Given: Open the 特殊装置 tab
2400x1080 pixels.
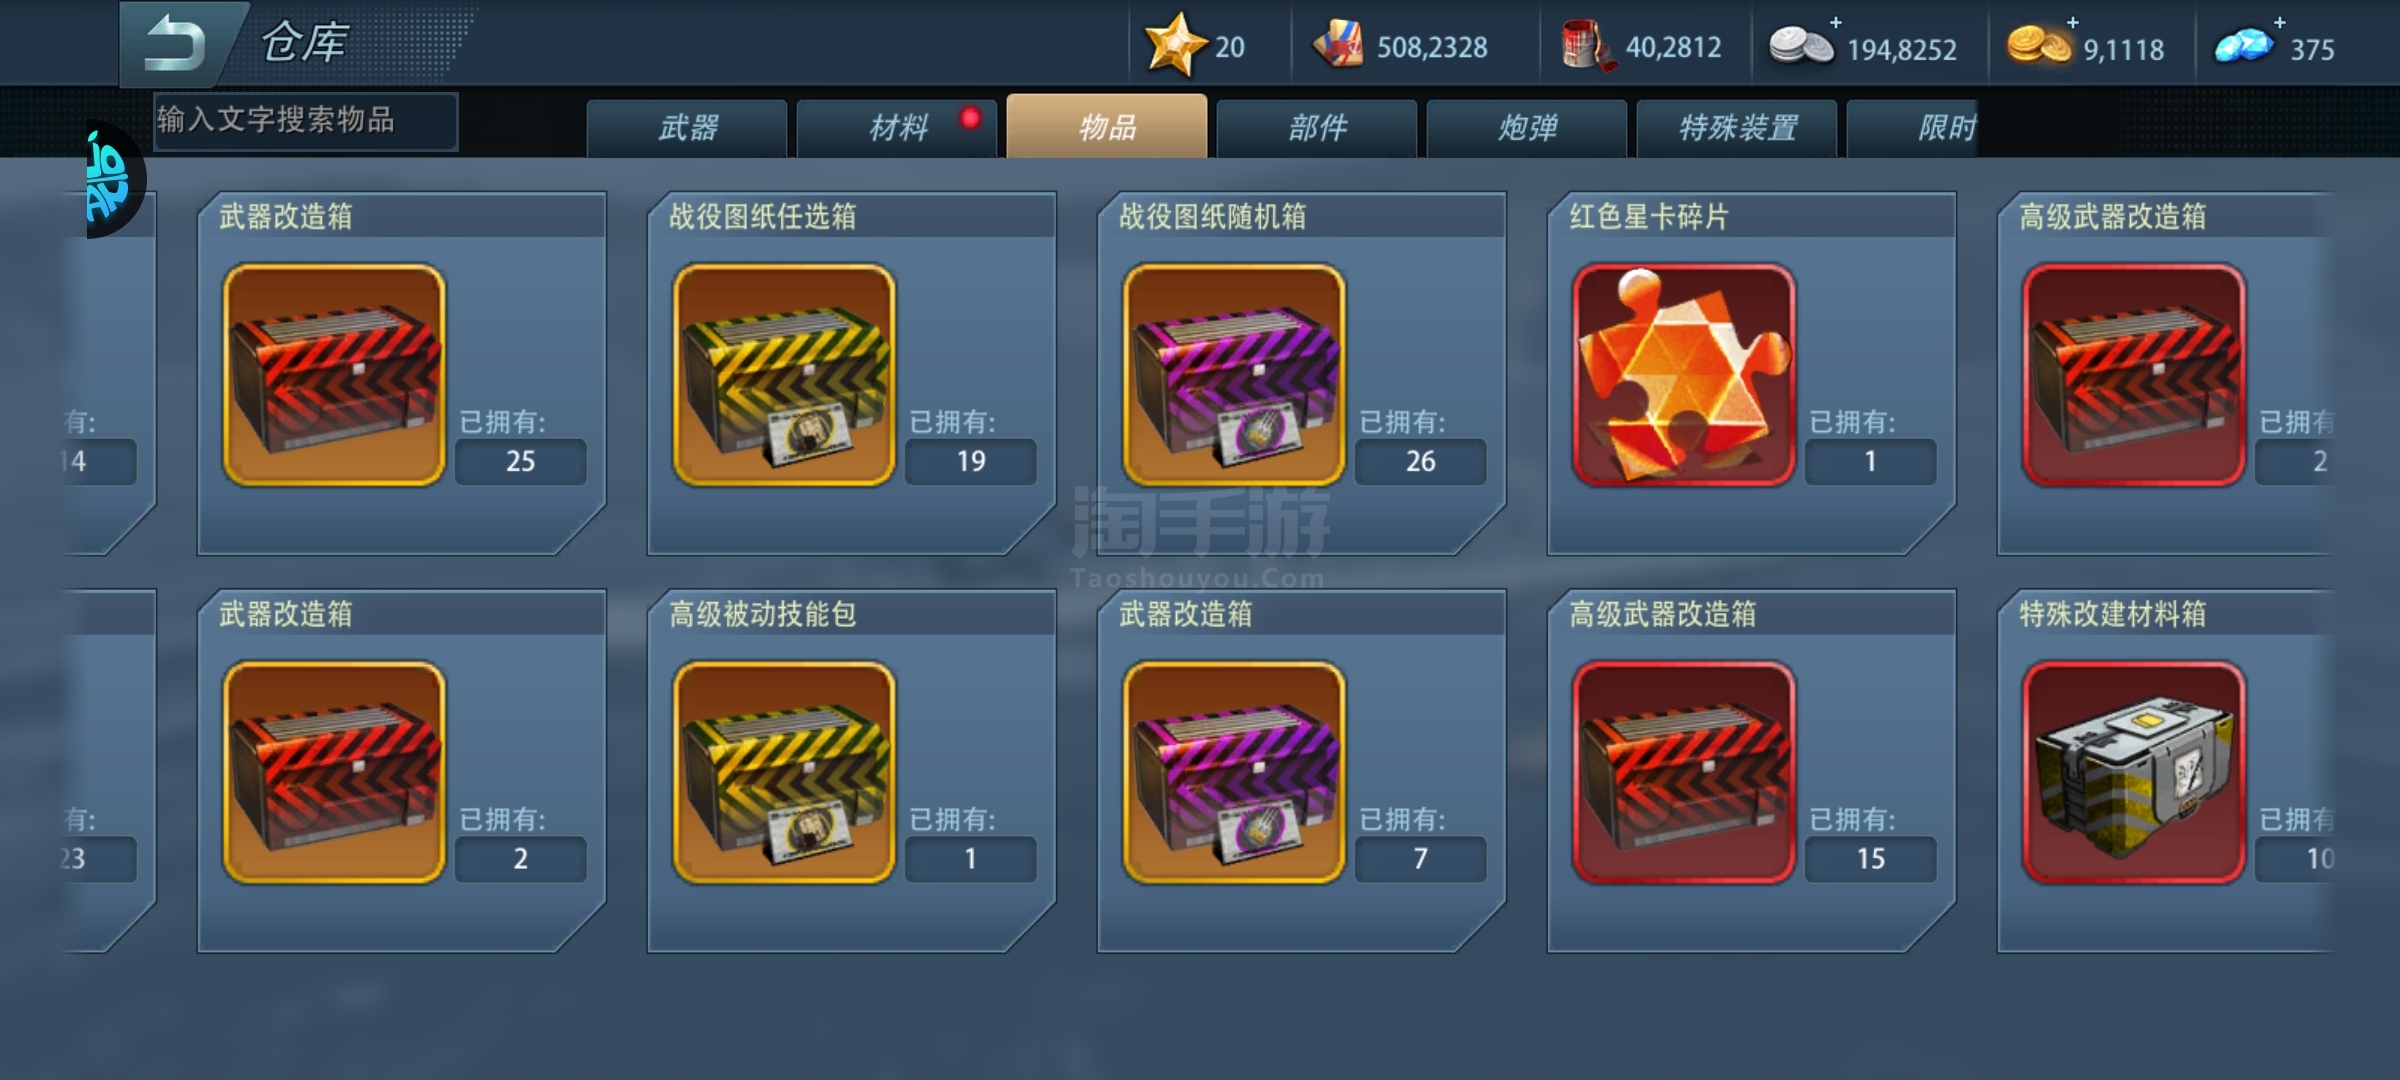Looking at the screenshot, I should [x=1737, y=127].
